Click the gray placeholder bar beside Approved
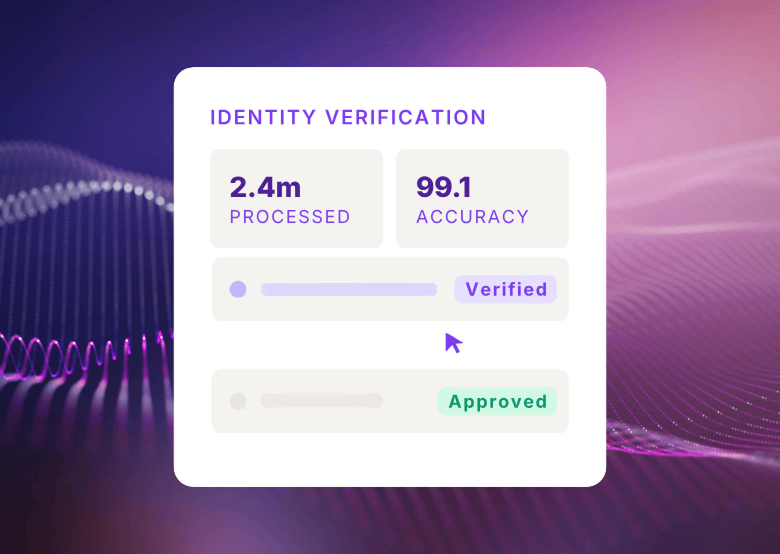The image size is (780, 554). pyautogui.click(x=321, y=401)
